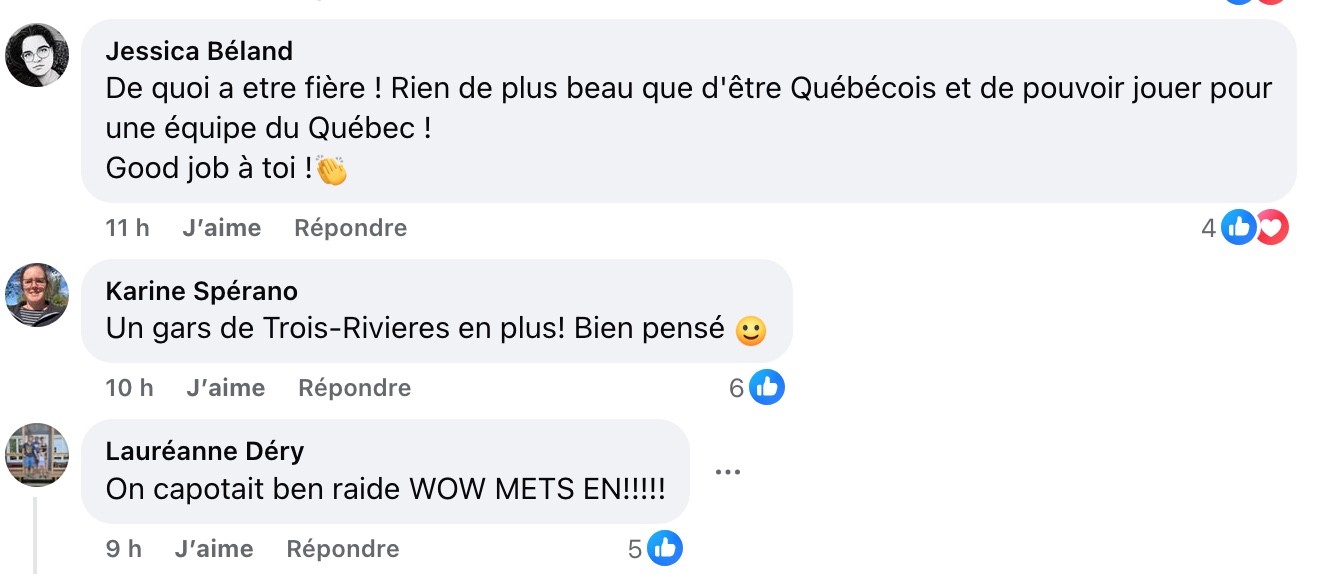View the like reaction icon on Lauréanne's comment
Viewport: 1336px width, 574px height.
point(665,548)
